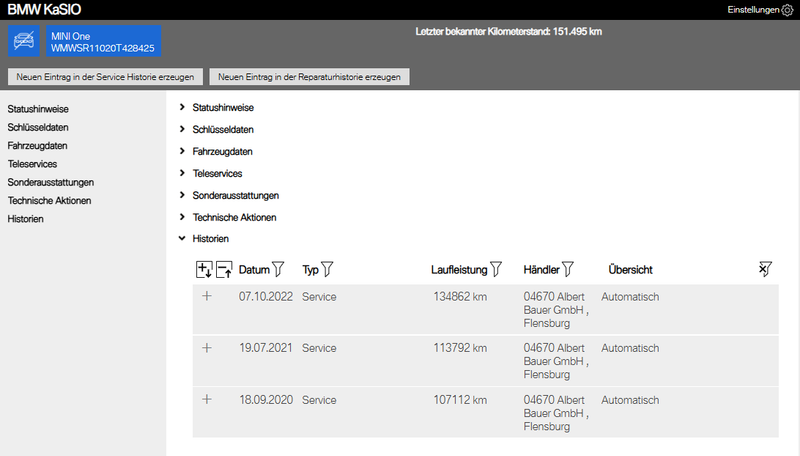Open the Datum column filter

pos(278,269)
